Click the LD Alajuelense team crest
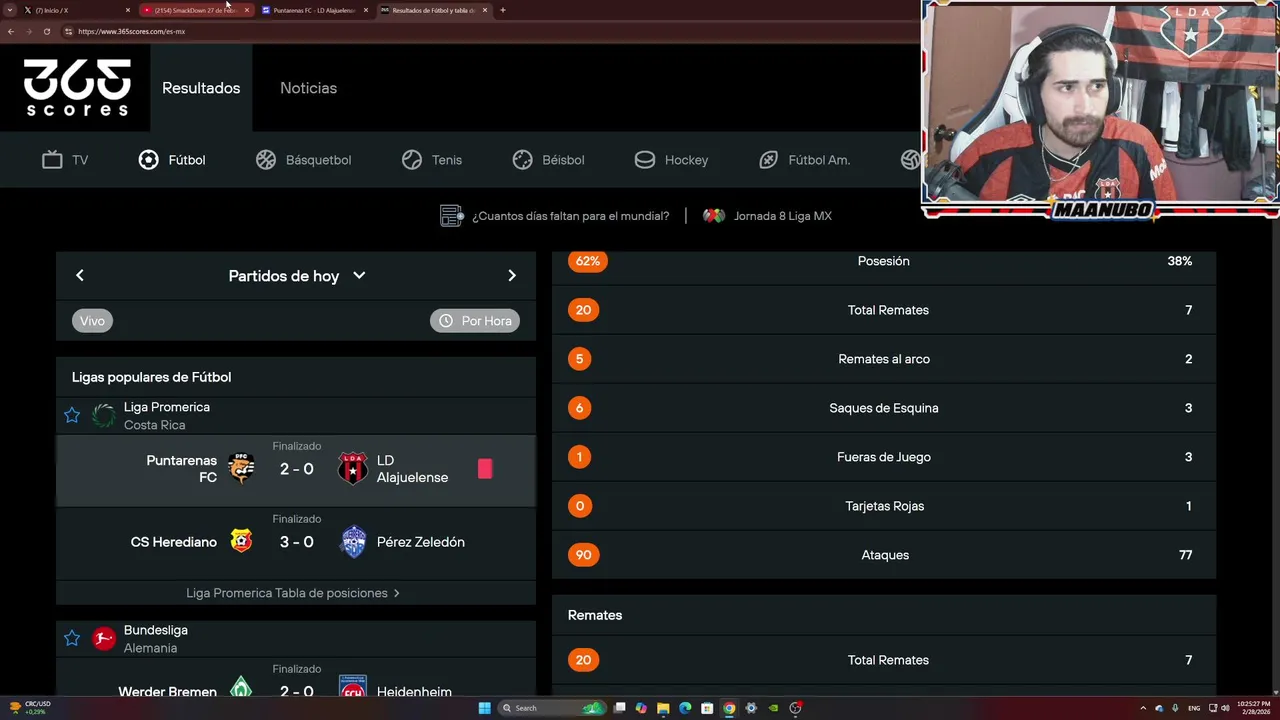 353,469
